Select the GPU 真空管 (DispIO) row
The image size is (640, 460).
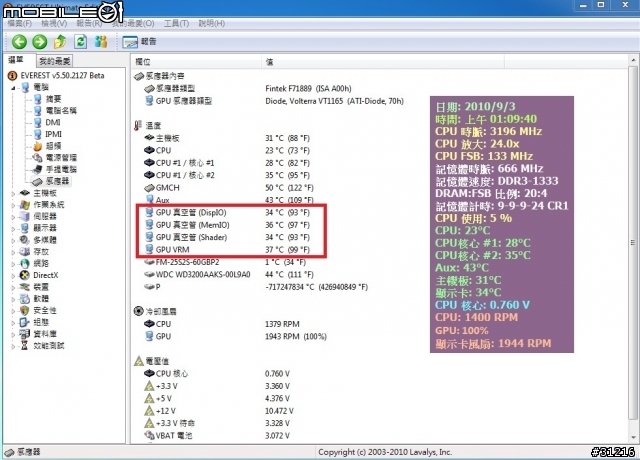pyautogui.click(x=227, y=212)
